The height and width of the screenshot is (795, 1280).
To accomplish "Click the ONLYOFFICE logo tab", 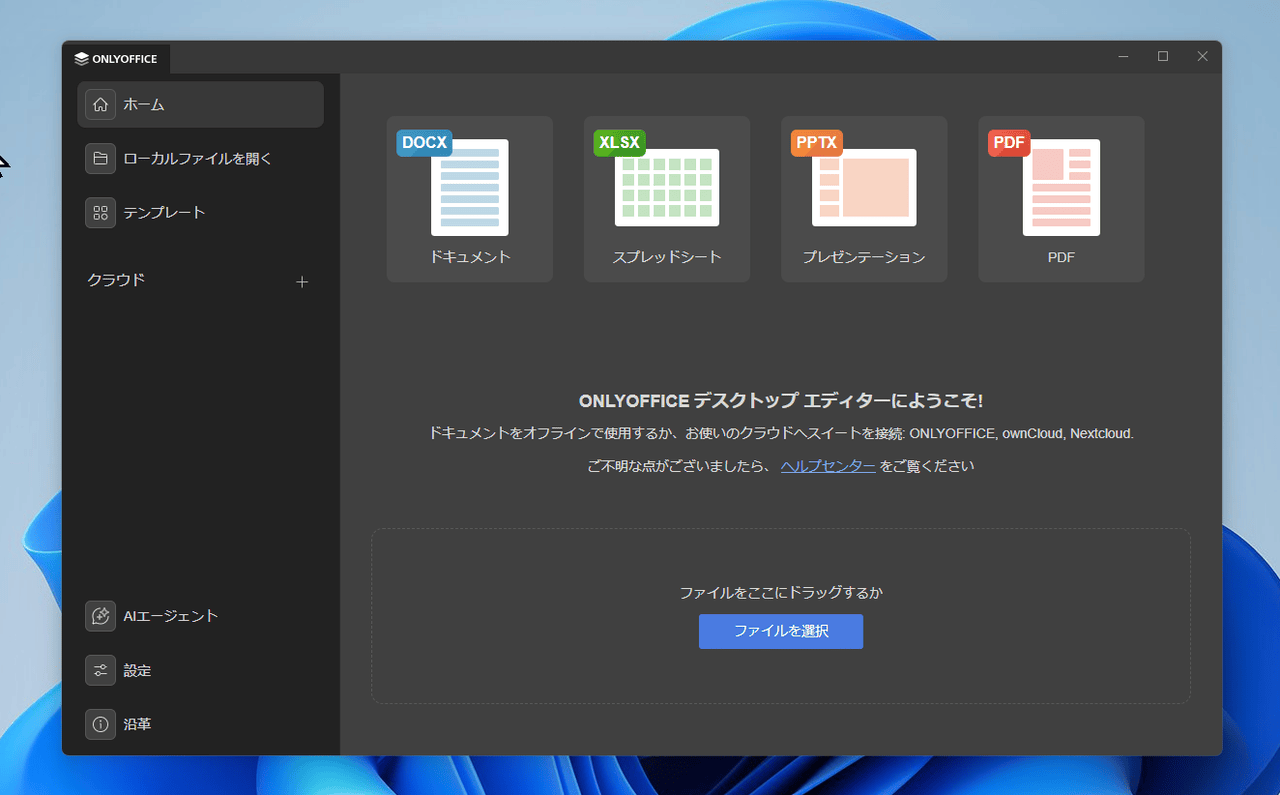I will tap(116, 58).
